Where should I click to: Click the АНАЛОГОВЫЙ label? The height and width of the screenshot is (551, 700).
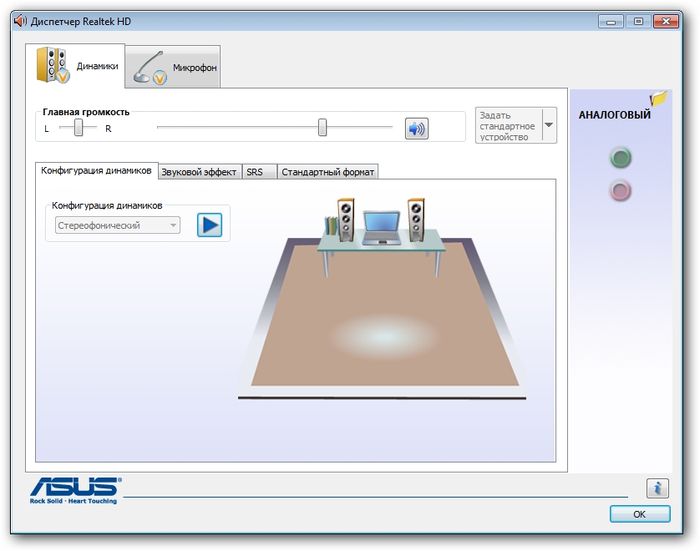point(614,115)
